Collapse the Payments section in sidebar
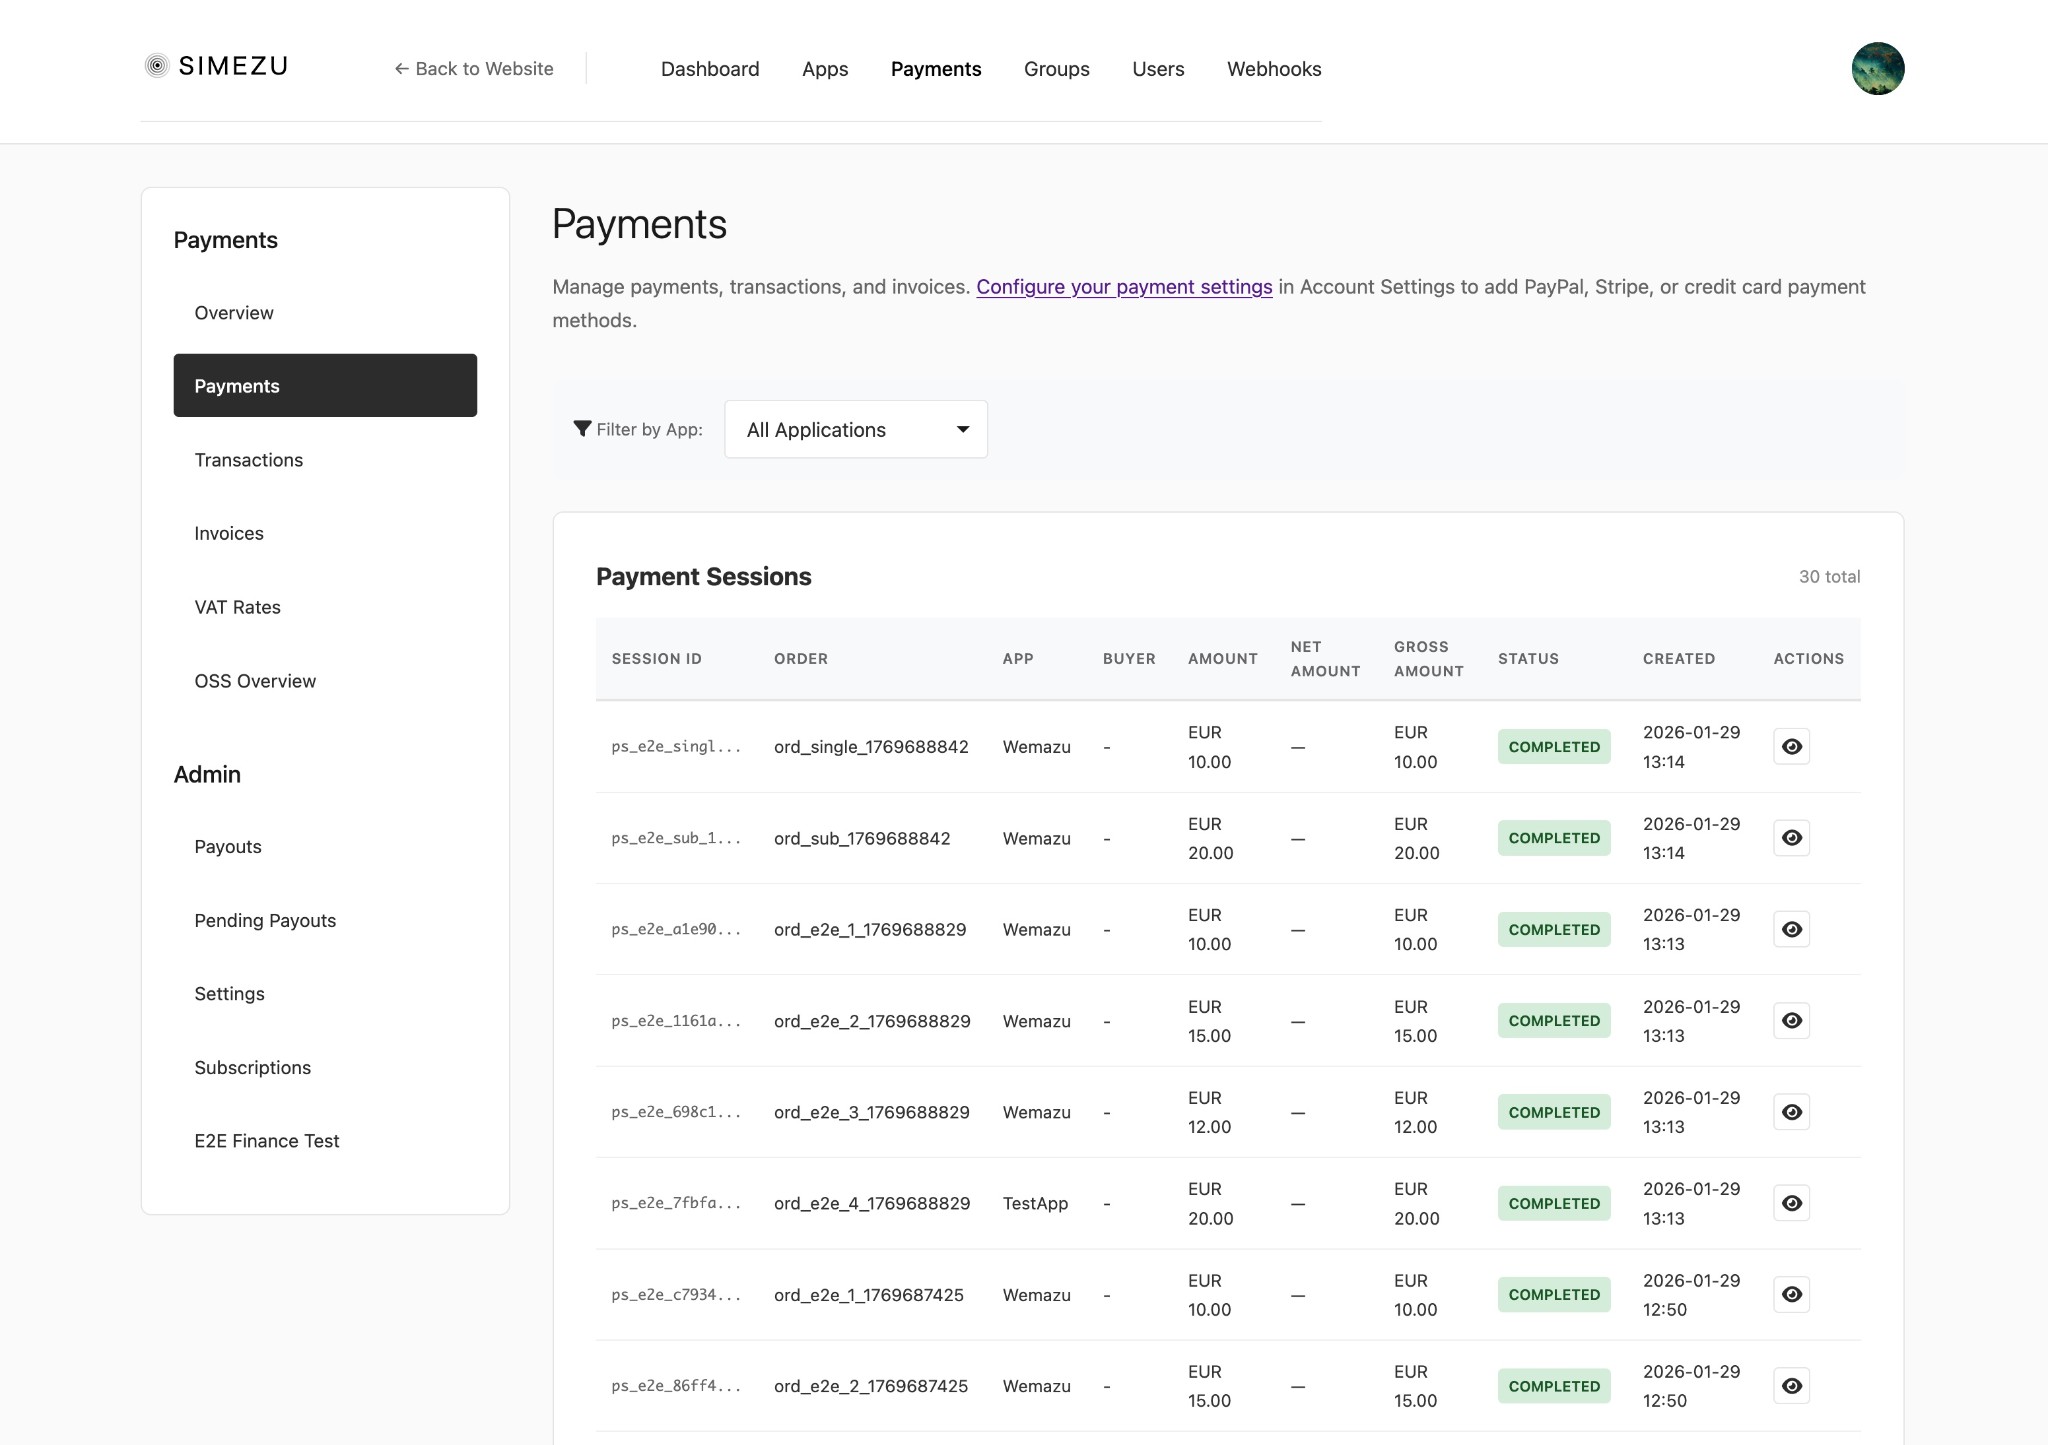 (x=226, y=240)
